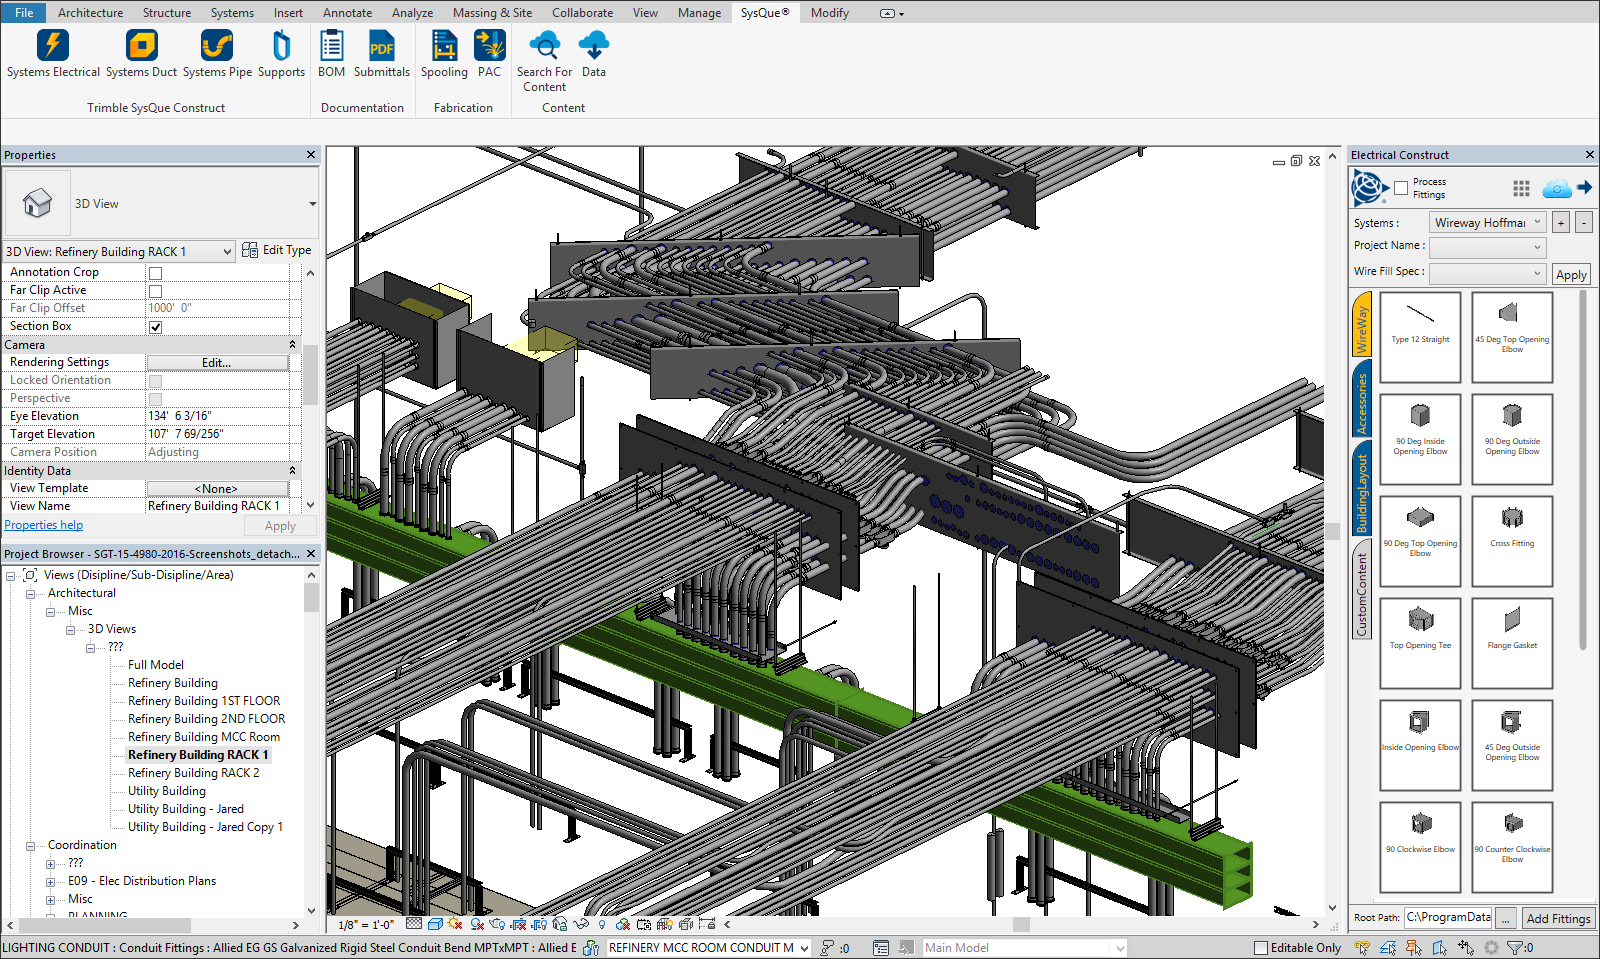Screen dimensions: 1600x959
Task: Click the Edit Type icon
Action: (250, 250)
